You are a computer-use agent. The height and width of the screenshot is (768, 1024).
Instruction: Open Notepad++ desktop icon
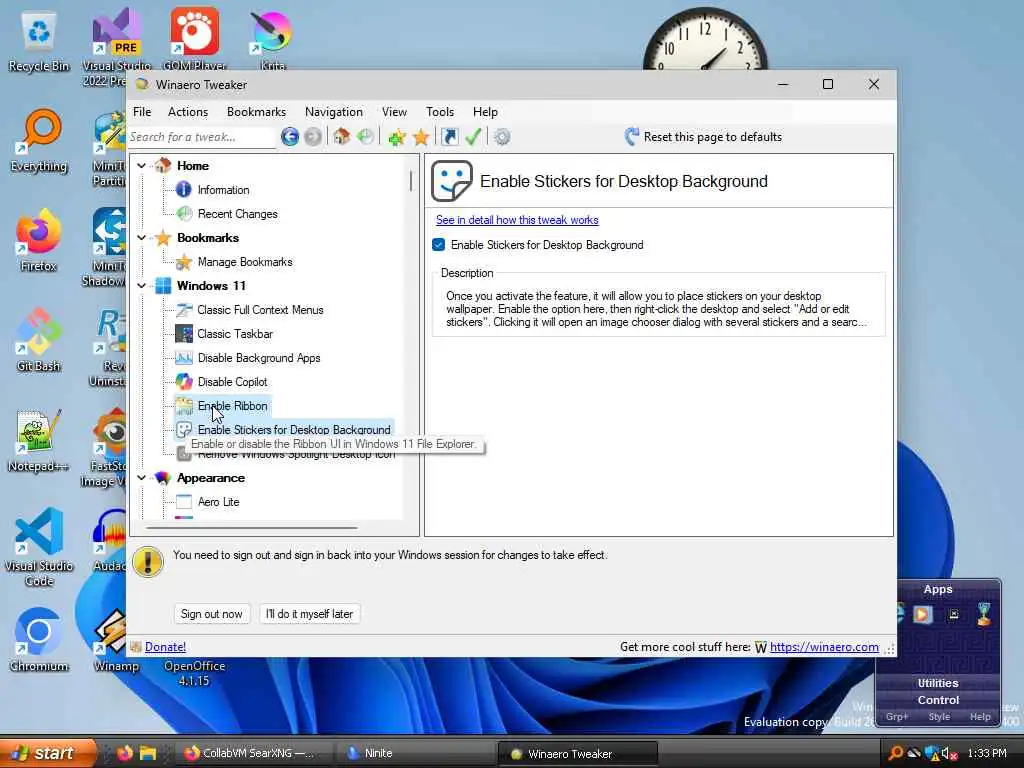pos(39,440)
